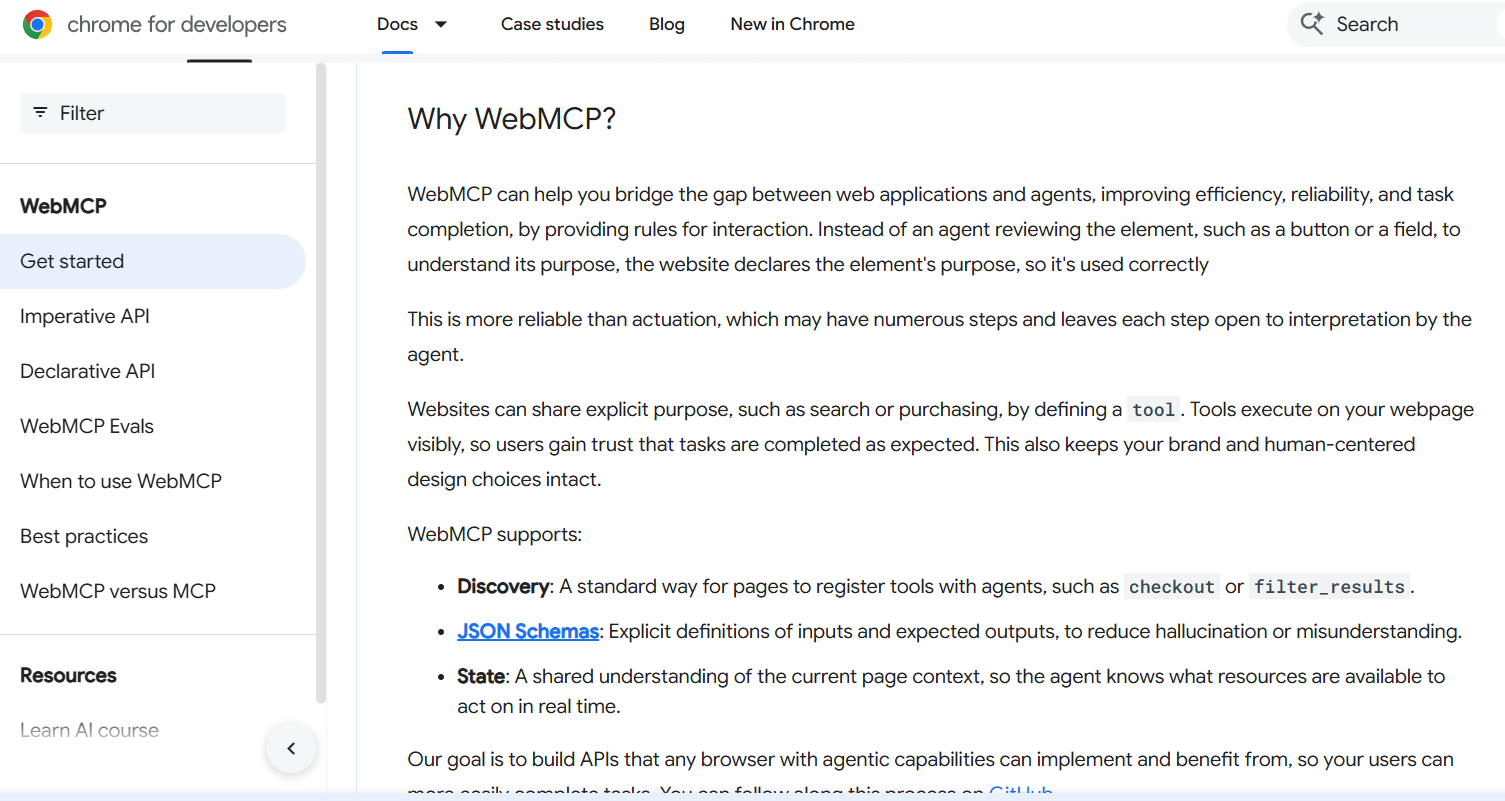Click the sidebar vertical scrollbar
Viewport: 1505px width, 801px height.
tap(321, 383)
